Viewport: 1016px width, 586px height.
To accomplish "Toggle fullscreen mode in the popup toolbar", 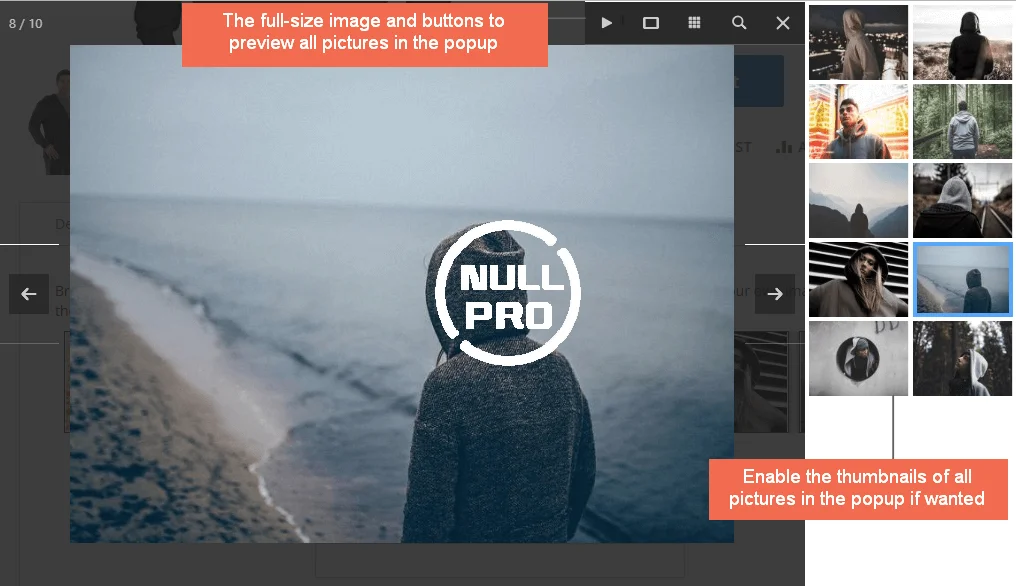I will [651, 23].
